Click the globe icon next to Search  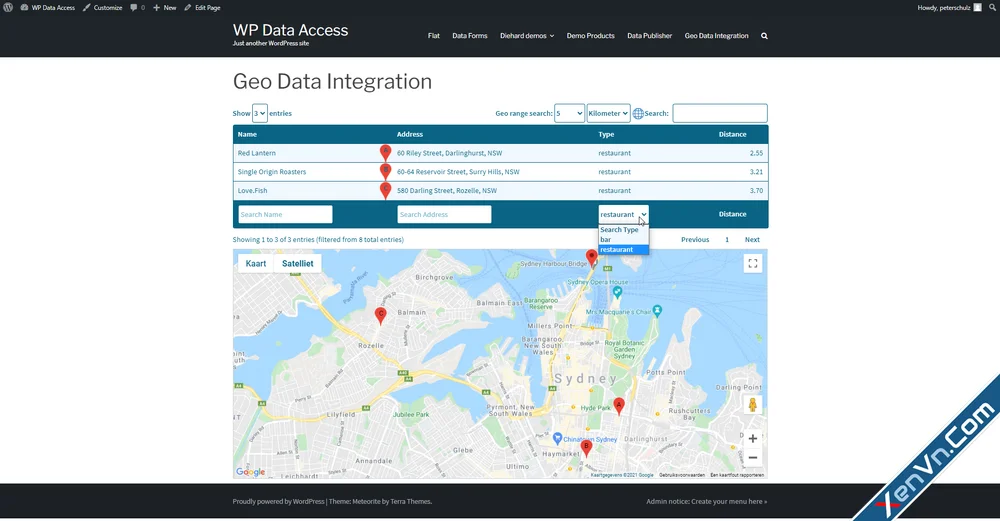point(638,114)
